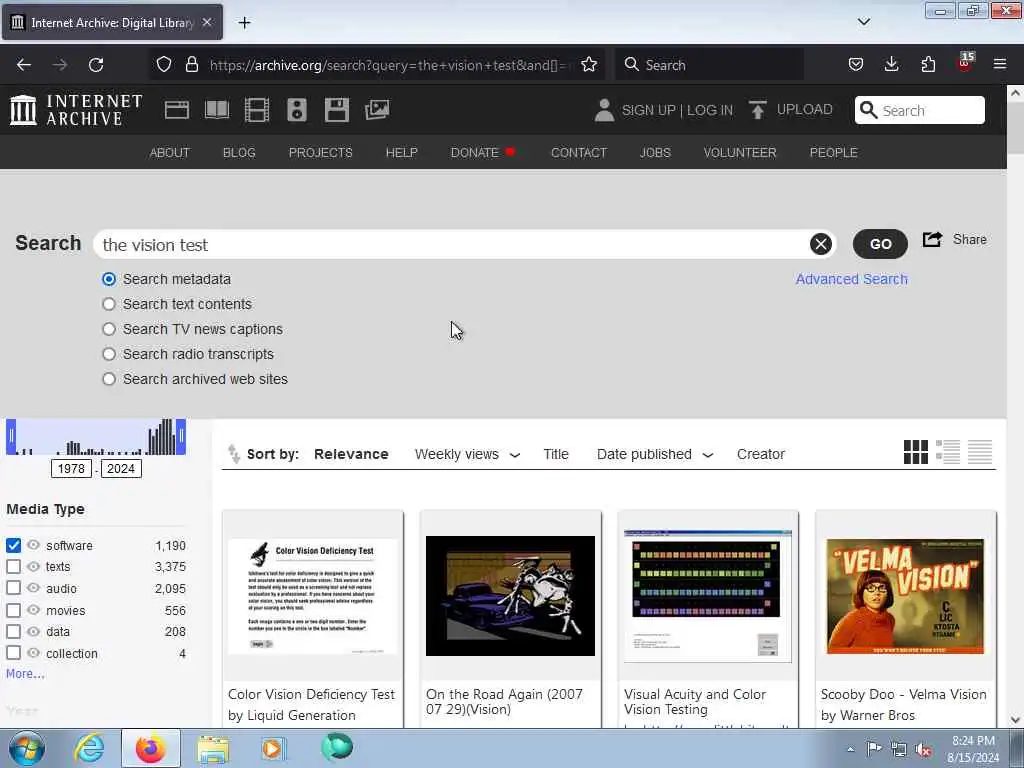The width and height of the screenshot is (1024, 768).
Task: Click the 2024 end year field
Action: tap(121, 469)
